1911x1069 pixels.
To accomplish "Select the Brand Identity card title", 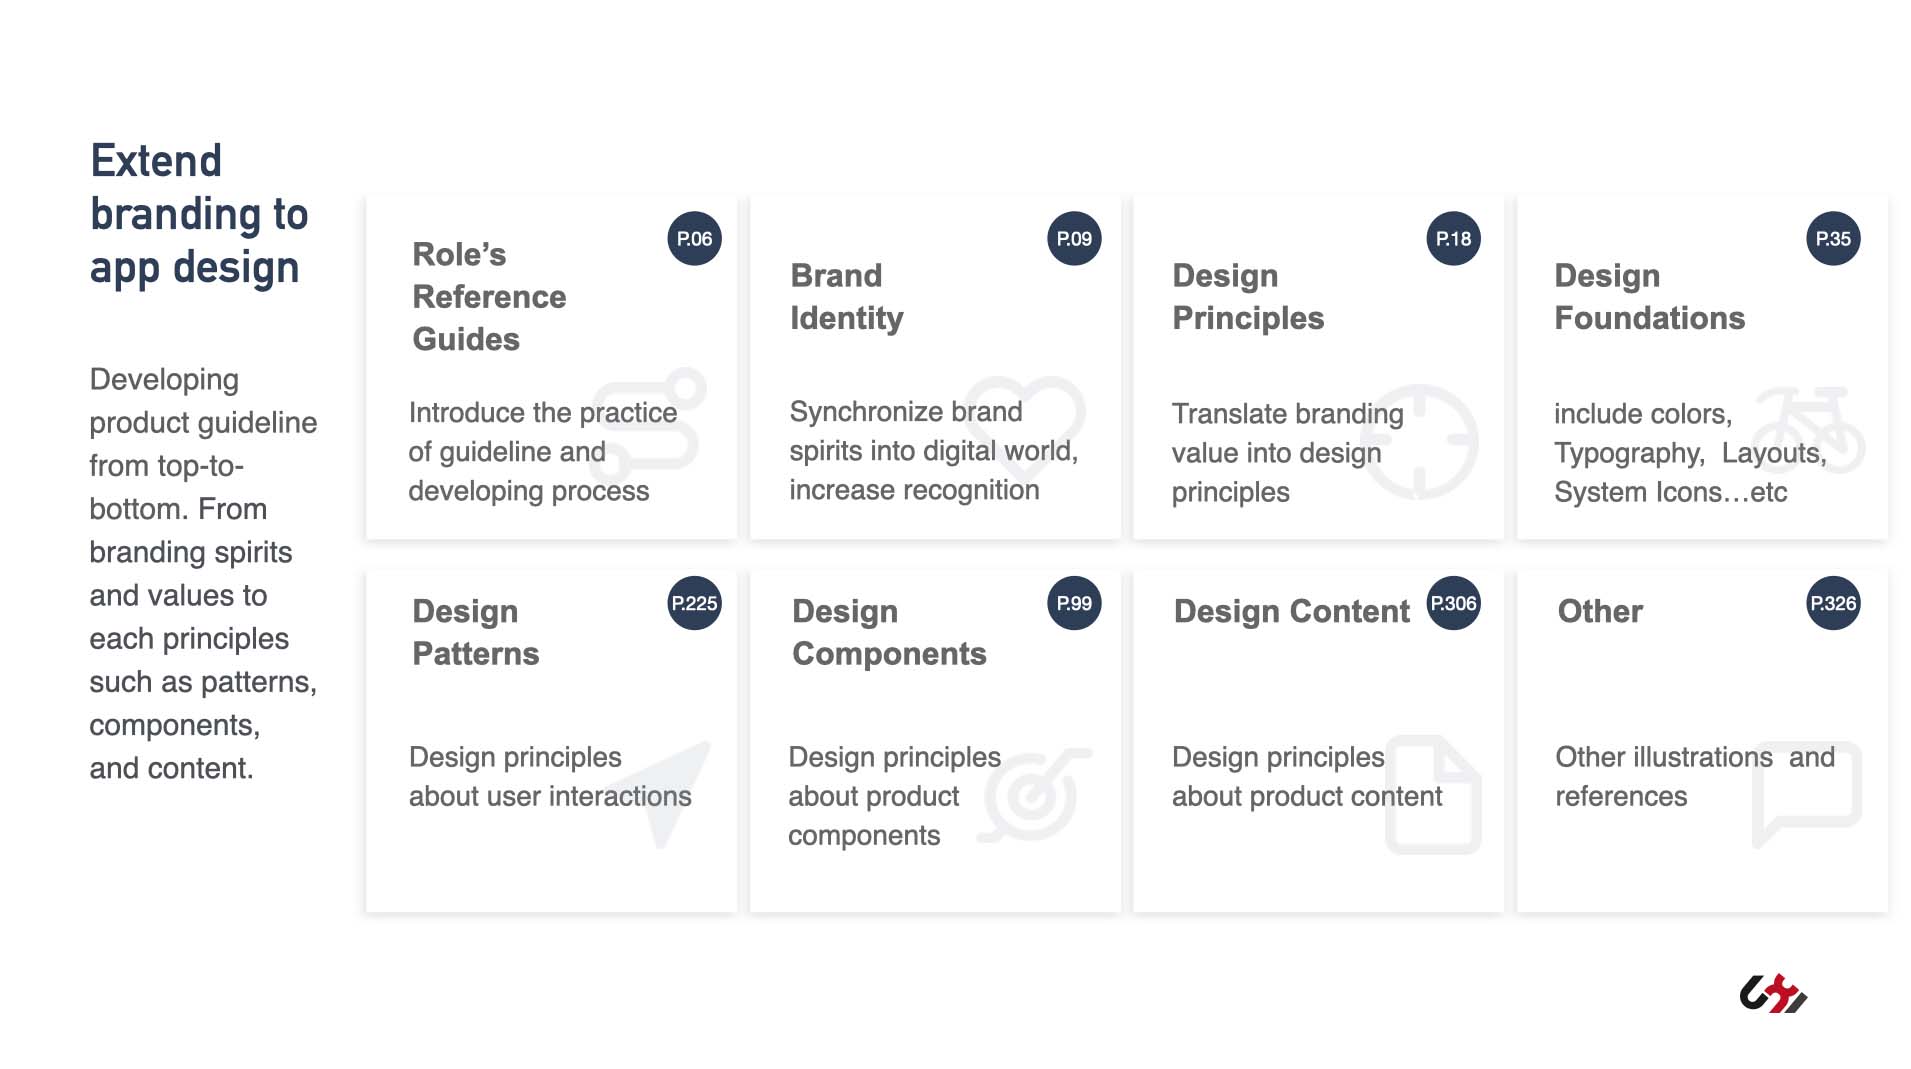I will [x=847, y=297].
